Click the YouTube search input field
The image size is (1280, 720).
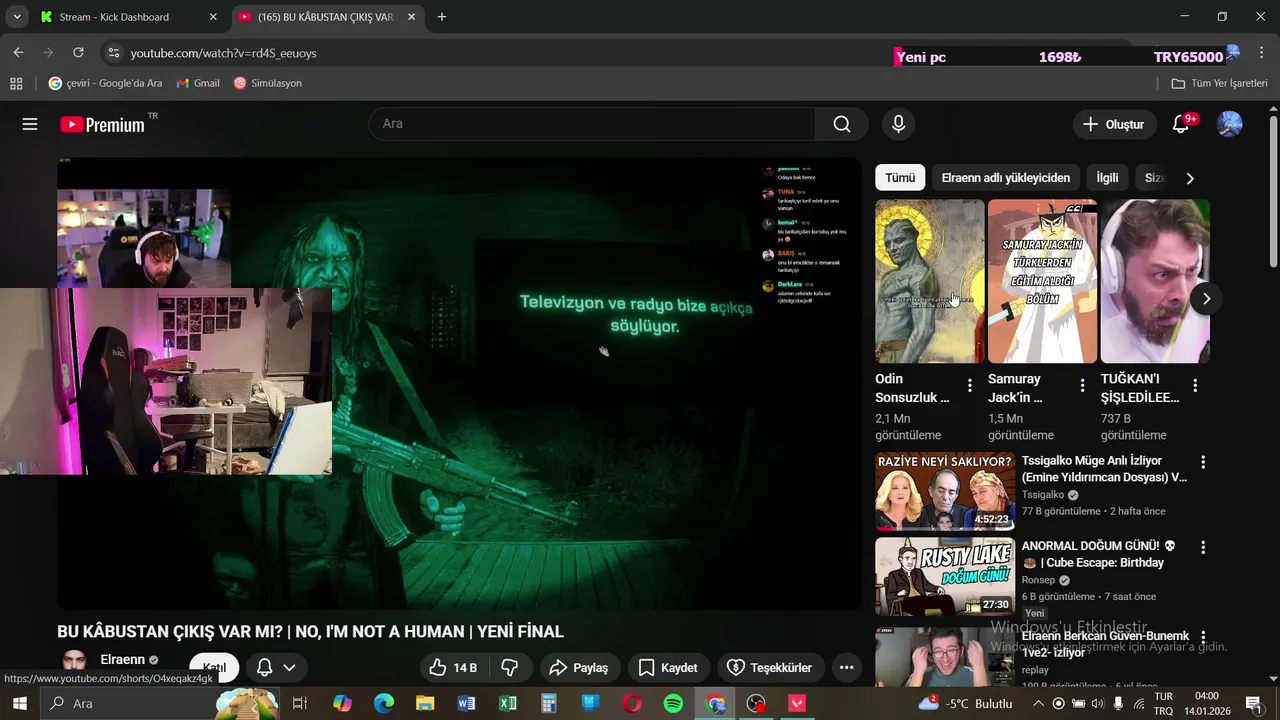click(x=592, y=124)
